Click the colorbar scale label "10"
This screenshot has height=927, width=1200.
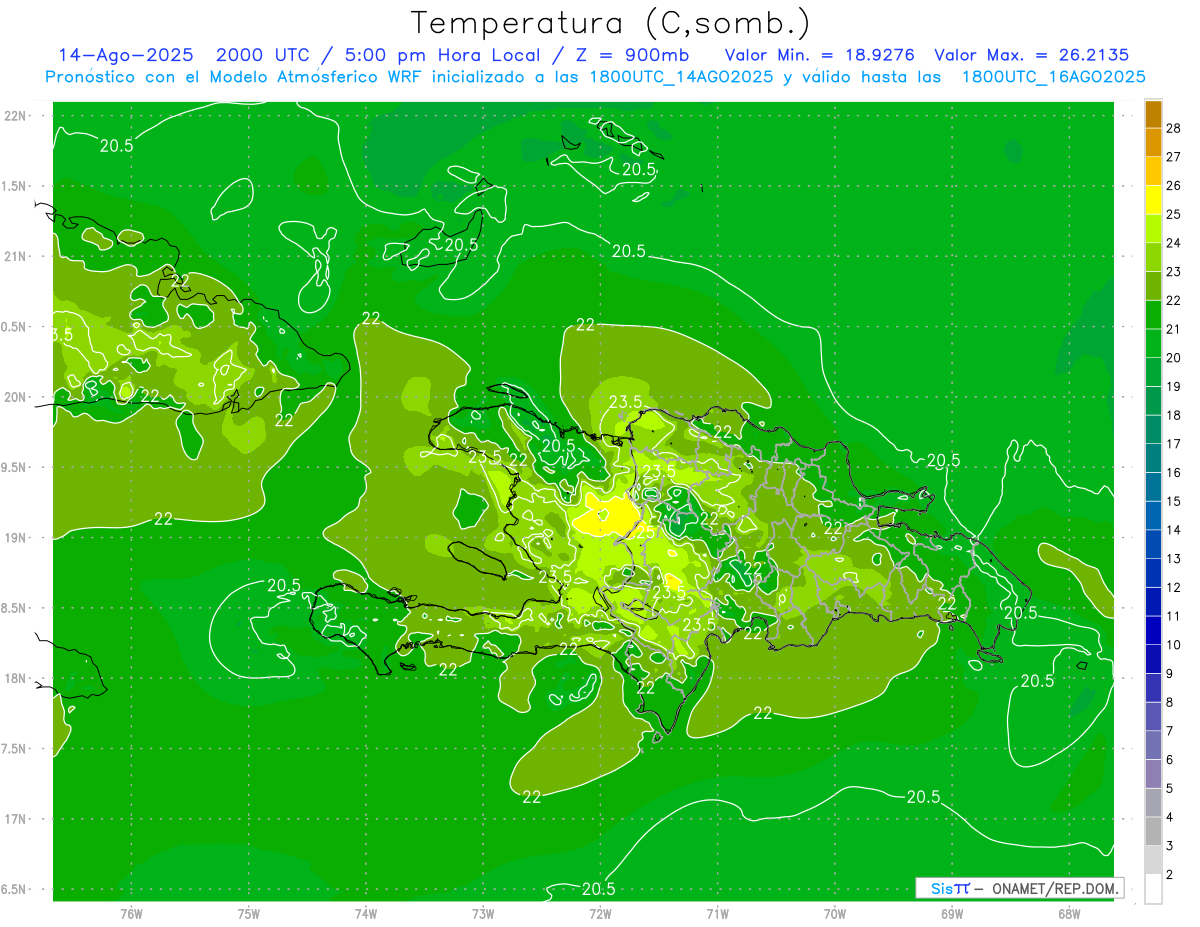tap(1174, 644)
